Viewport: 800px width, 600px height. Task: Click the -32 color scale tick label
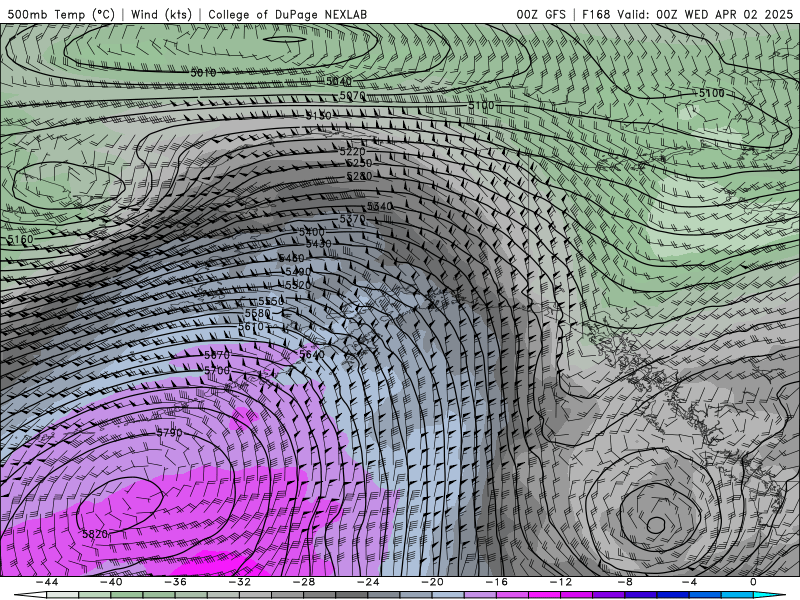(240, 582)
